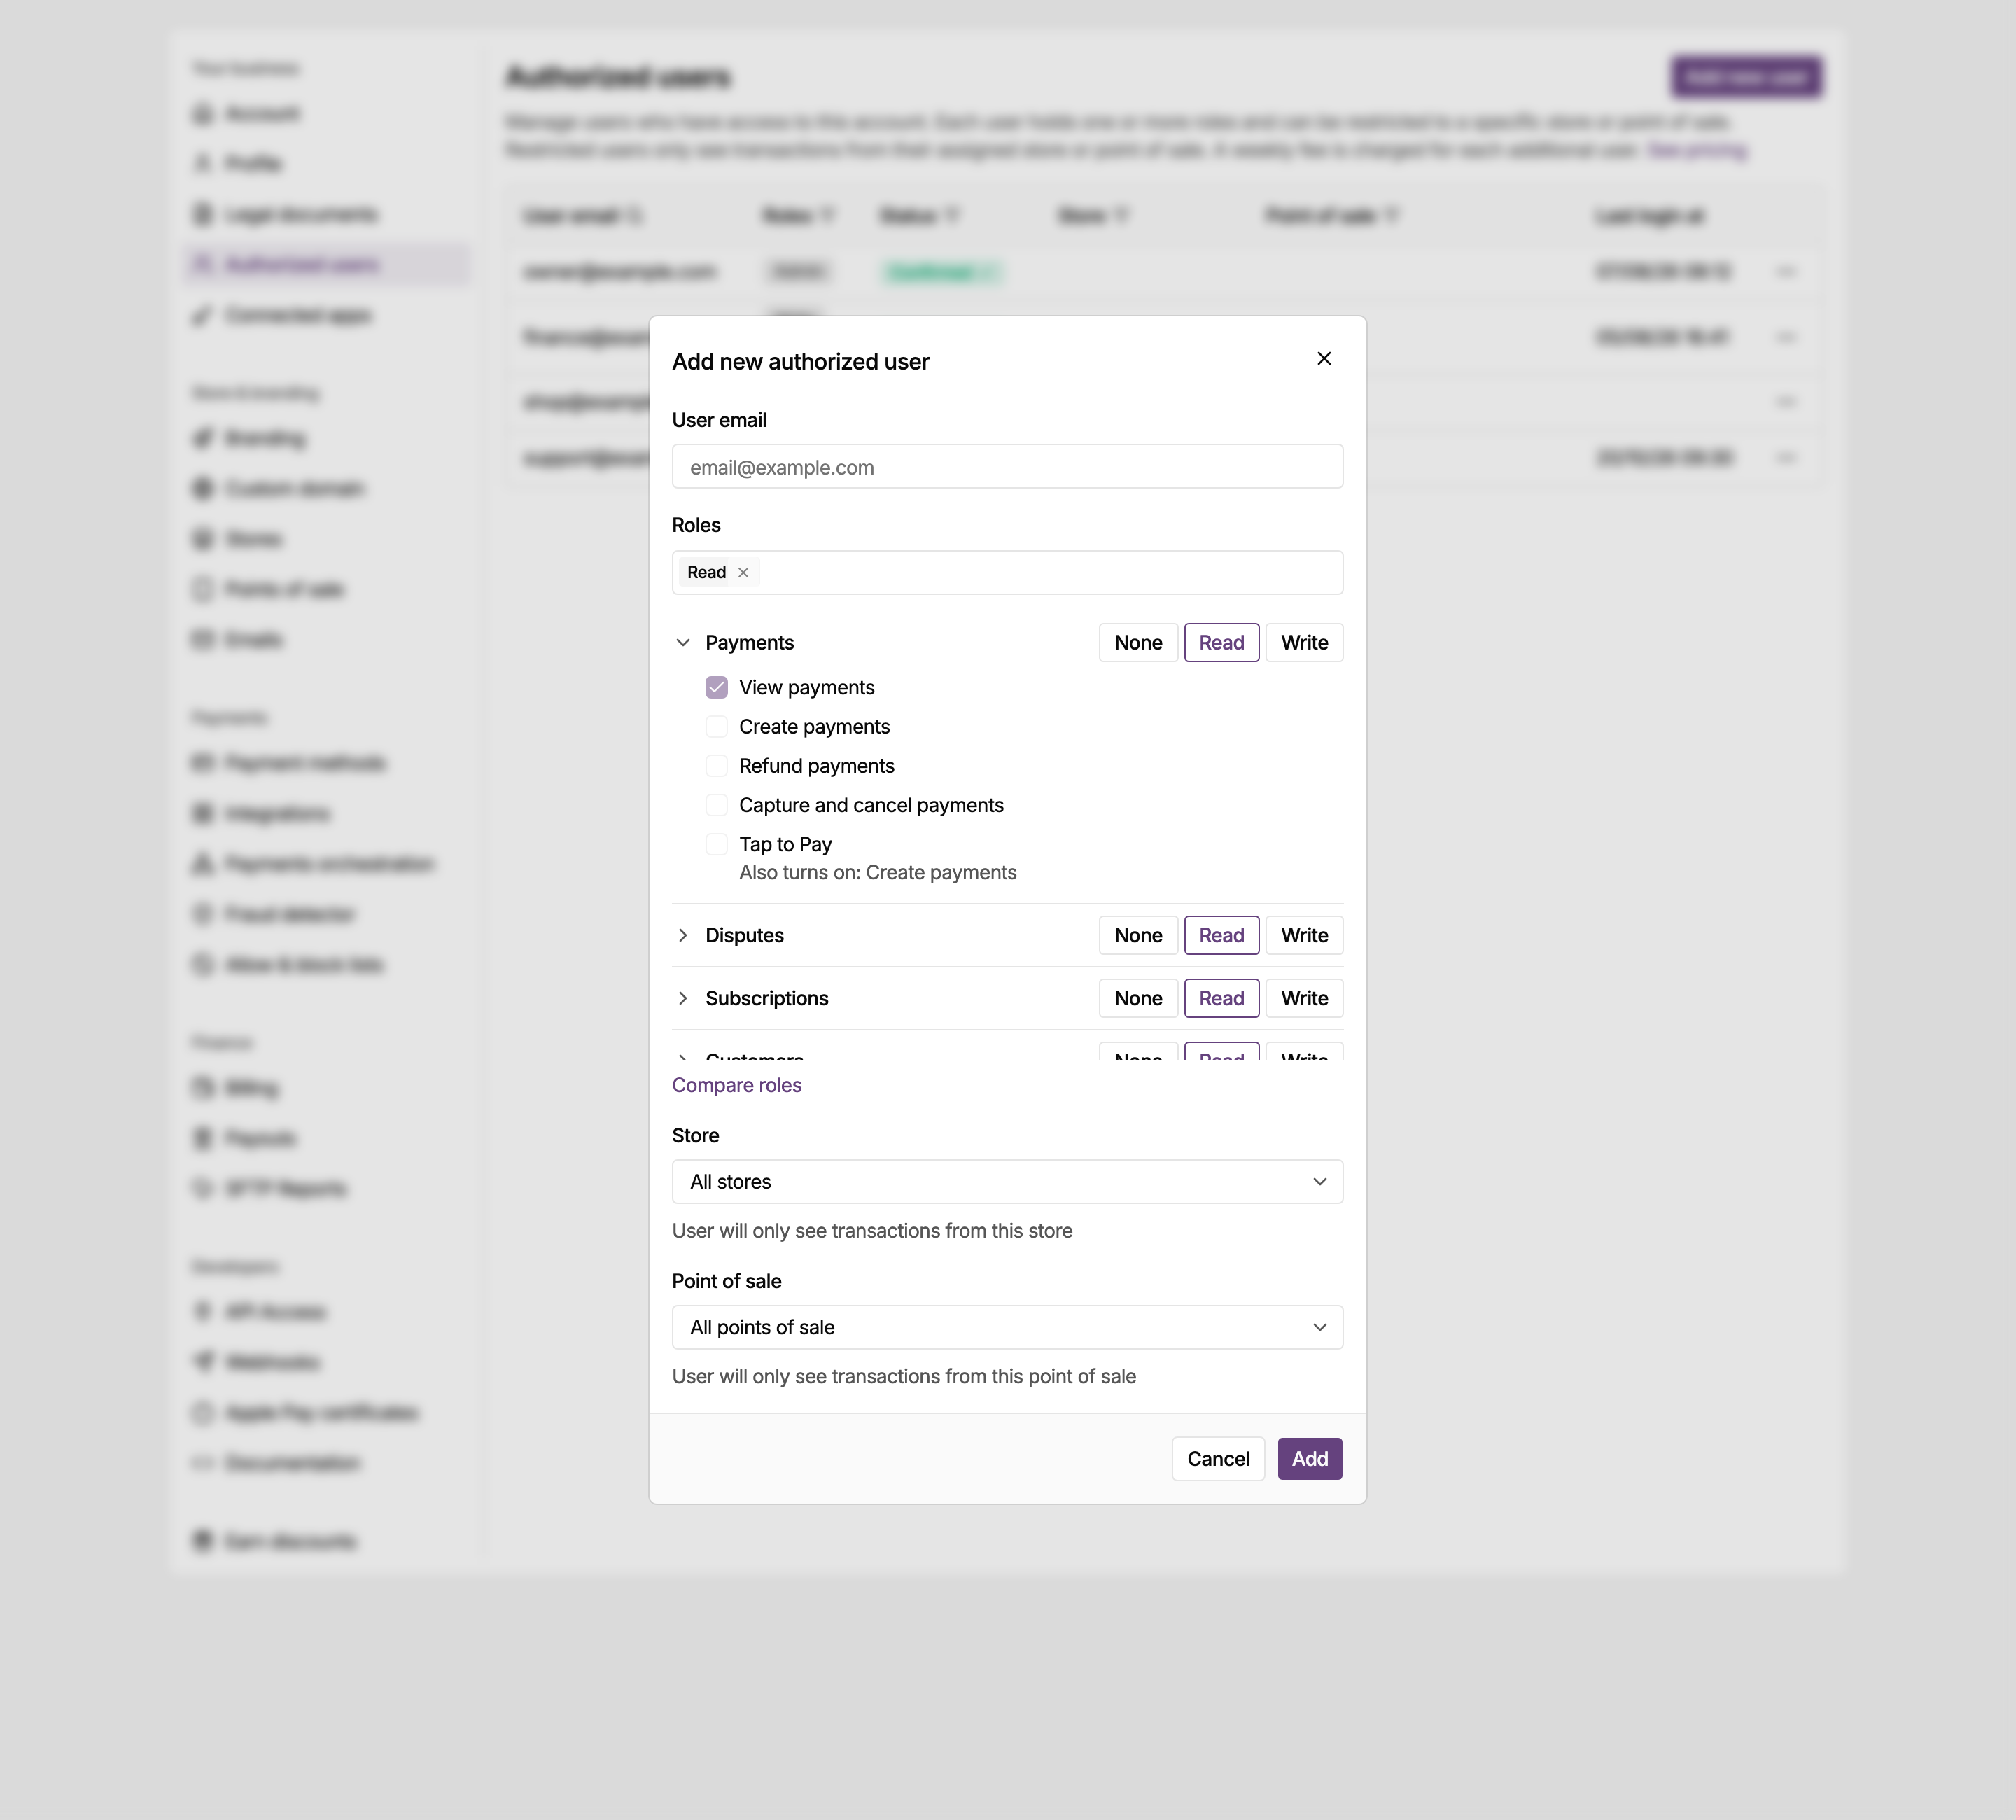The width and height of the screenshot is (2016, 1820).
Task: Set Payments access to Write
Action: 1304,643
